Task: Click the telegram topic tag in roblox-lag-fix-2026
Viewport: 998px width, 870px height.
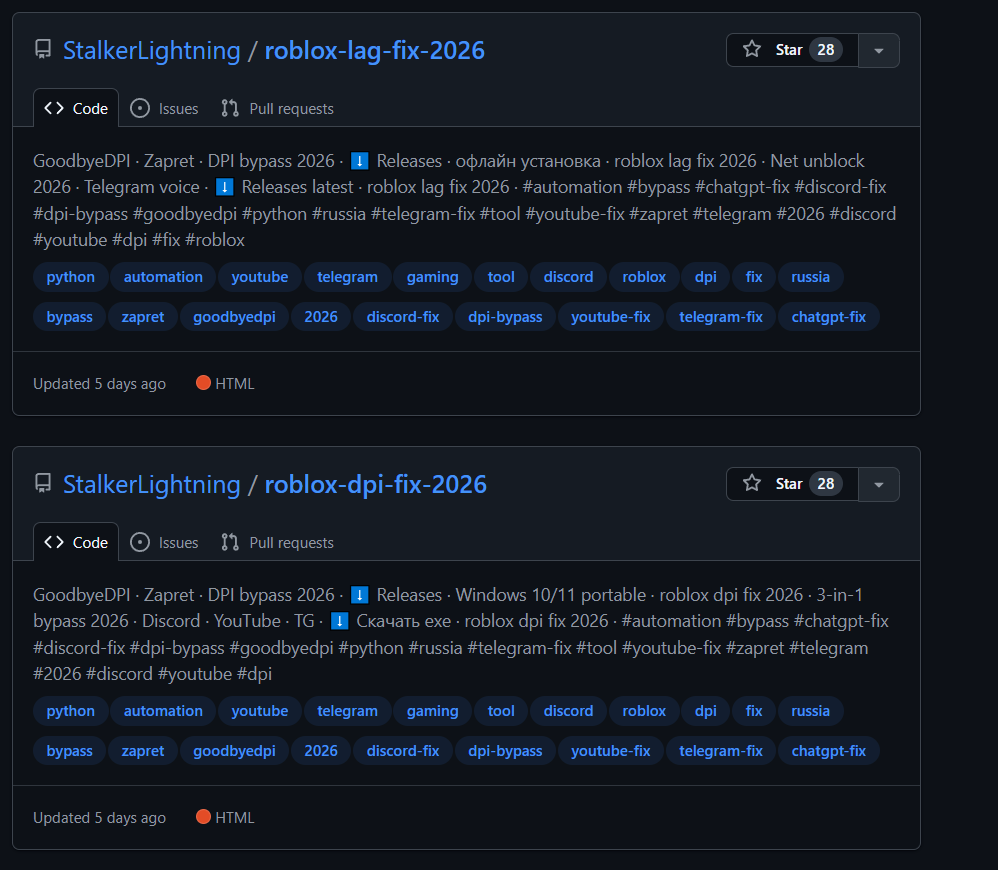Action: 348,277
